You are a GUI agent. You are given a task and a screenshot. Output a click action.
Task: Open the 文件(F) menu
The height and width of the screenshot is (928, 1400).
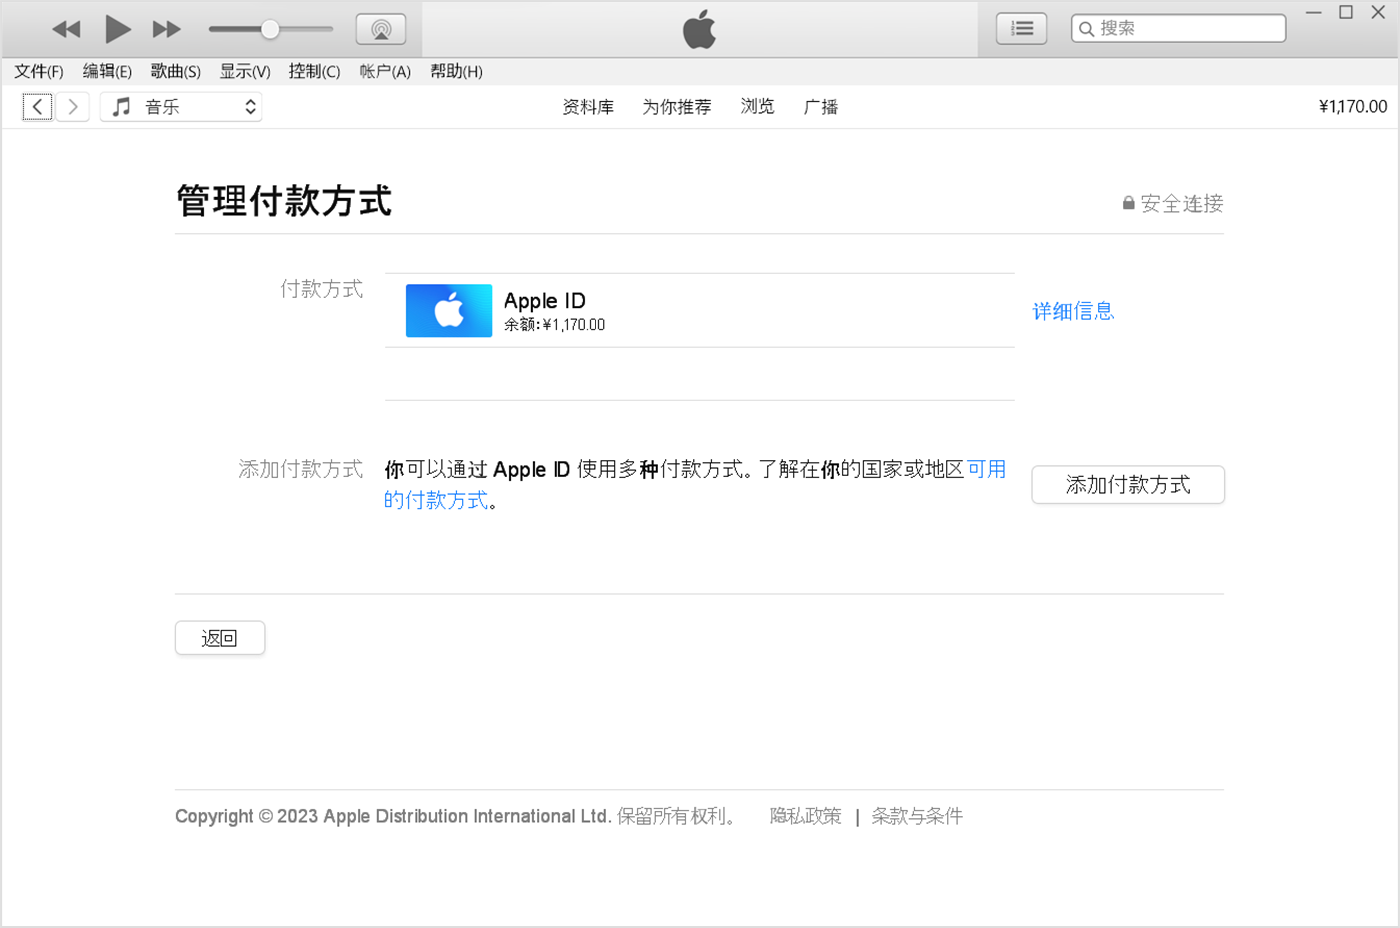[x=39, y=71]
